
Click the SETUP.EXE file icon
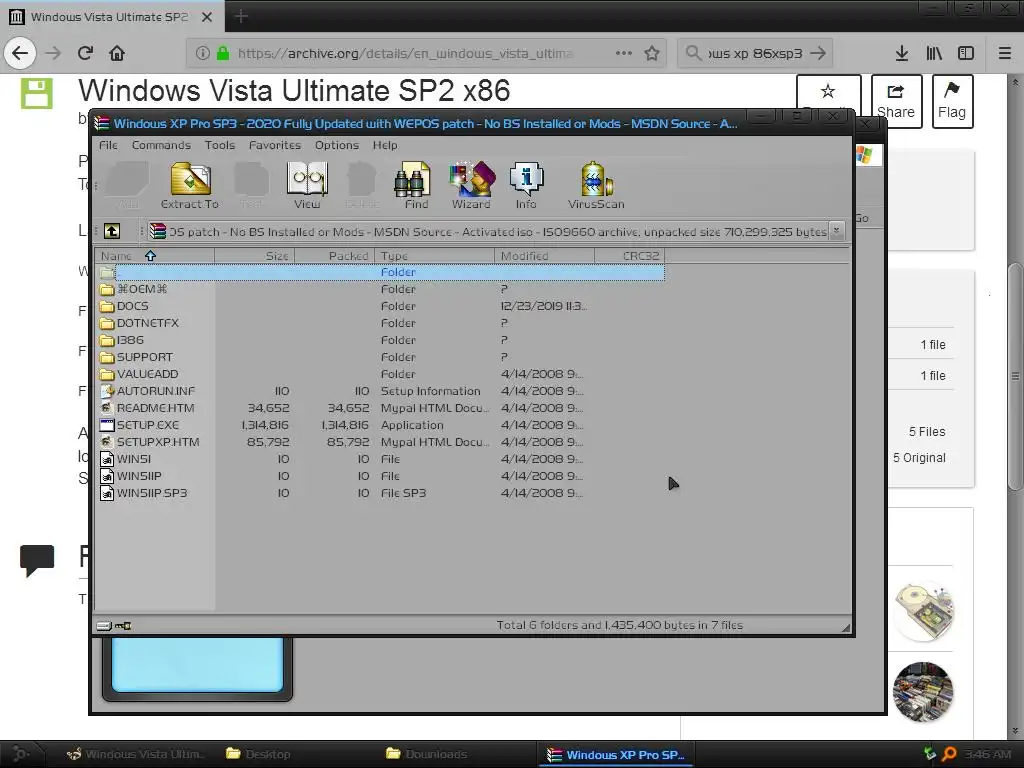pyautogui.click(x=107, y=425)
